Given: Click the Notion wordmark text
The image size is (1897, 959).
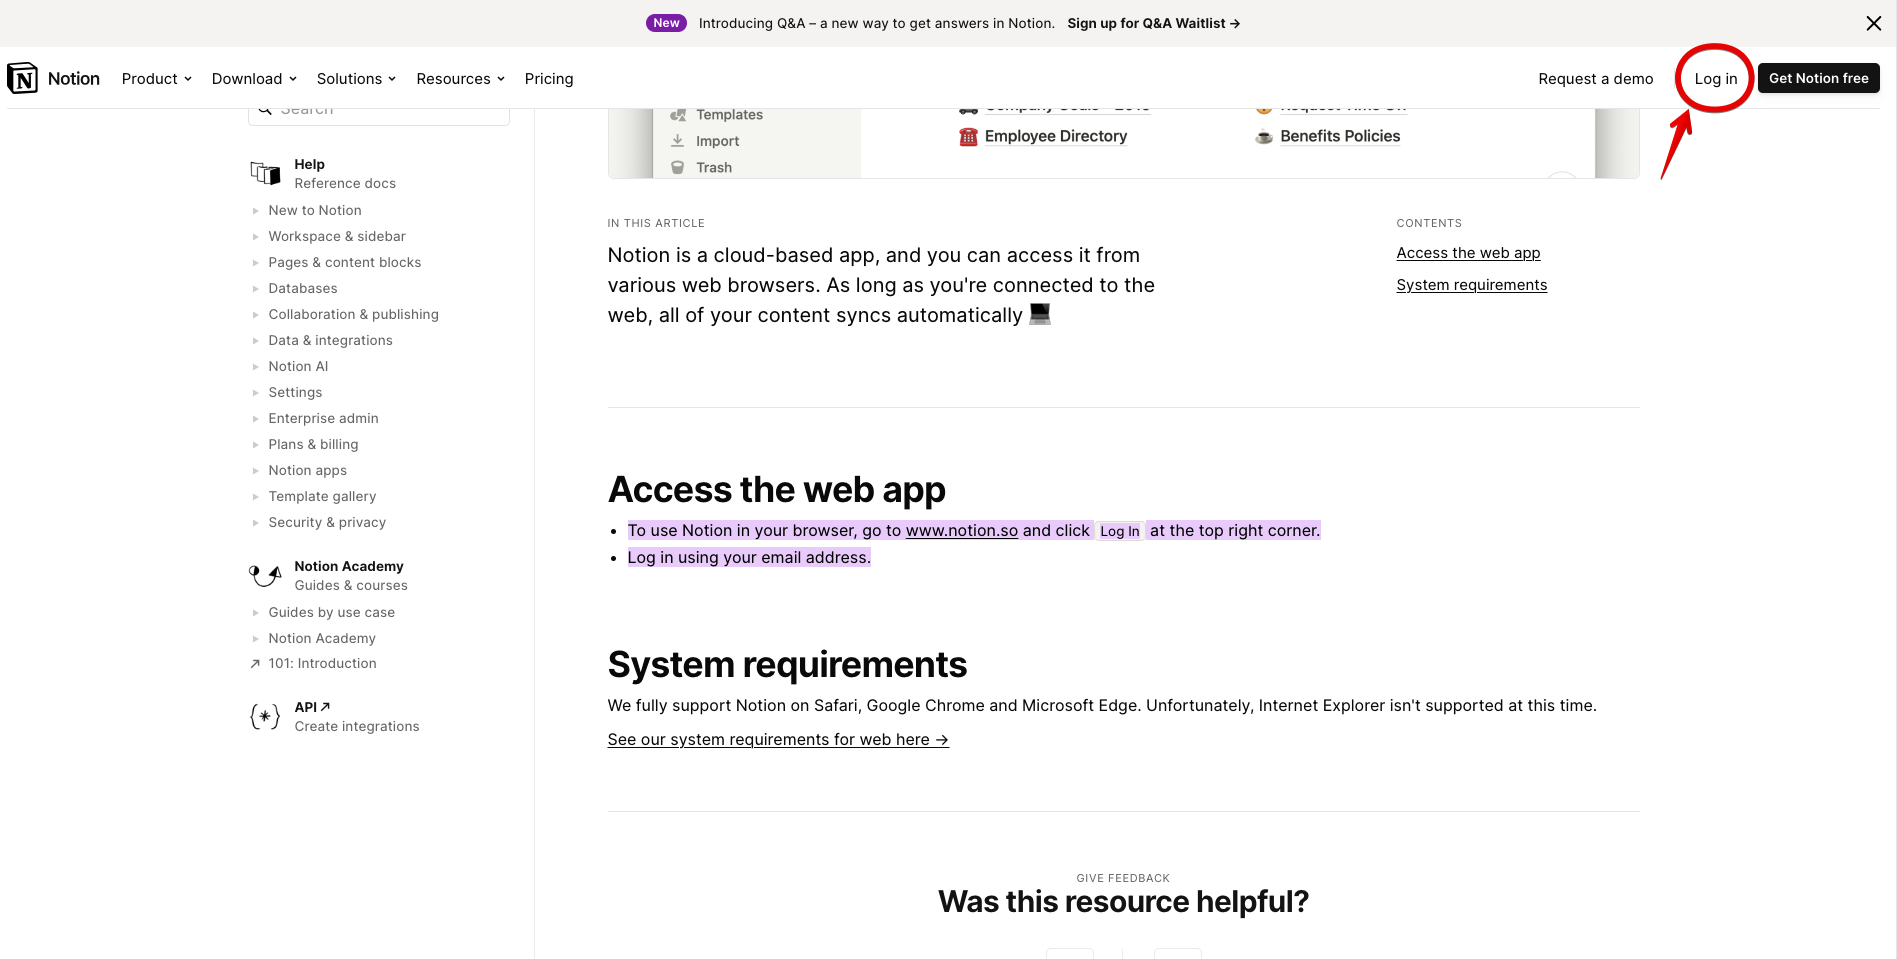Looking at the screenshot, I should point(74,79).
